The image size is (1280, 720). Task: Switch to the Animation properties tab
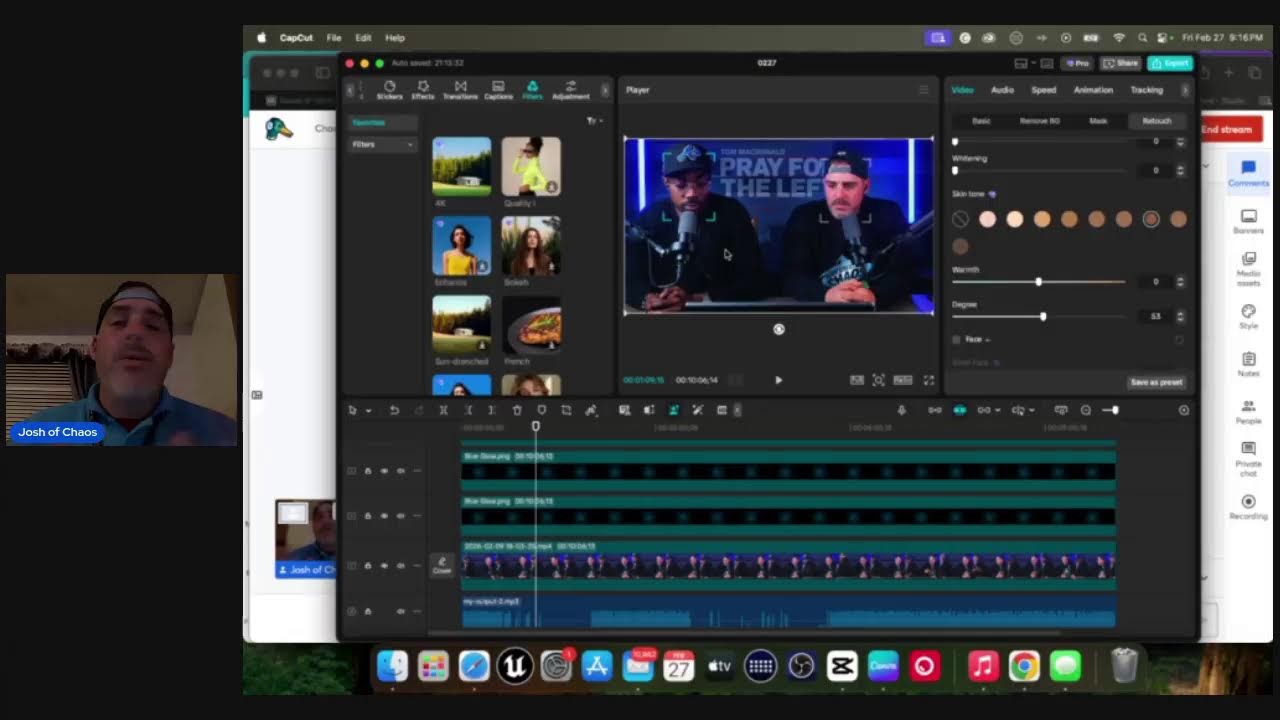pos(1093,90)
